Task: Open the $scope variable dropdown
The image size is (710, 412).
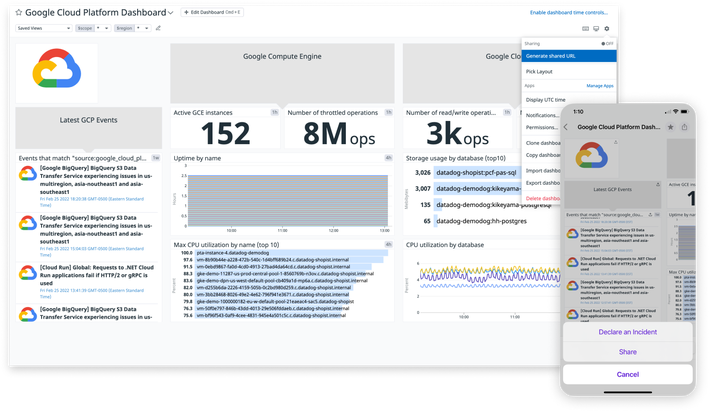Action: click(93, 28)
